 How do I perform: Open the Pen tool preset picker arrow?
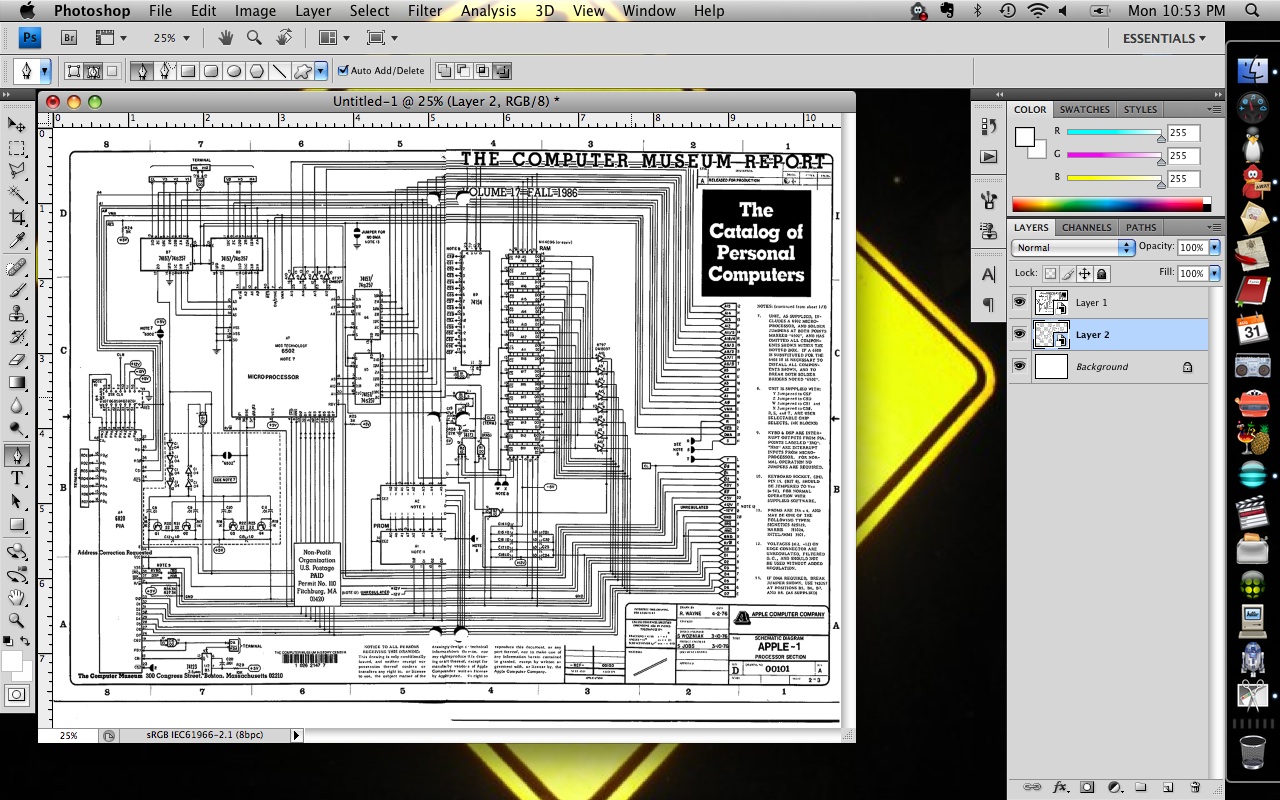[x=45, y=71]
